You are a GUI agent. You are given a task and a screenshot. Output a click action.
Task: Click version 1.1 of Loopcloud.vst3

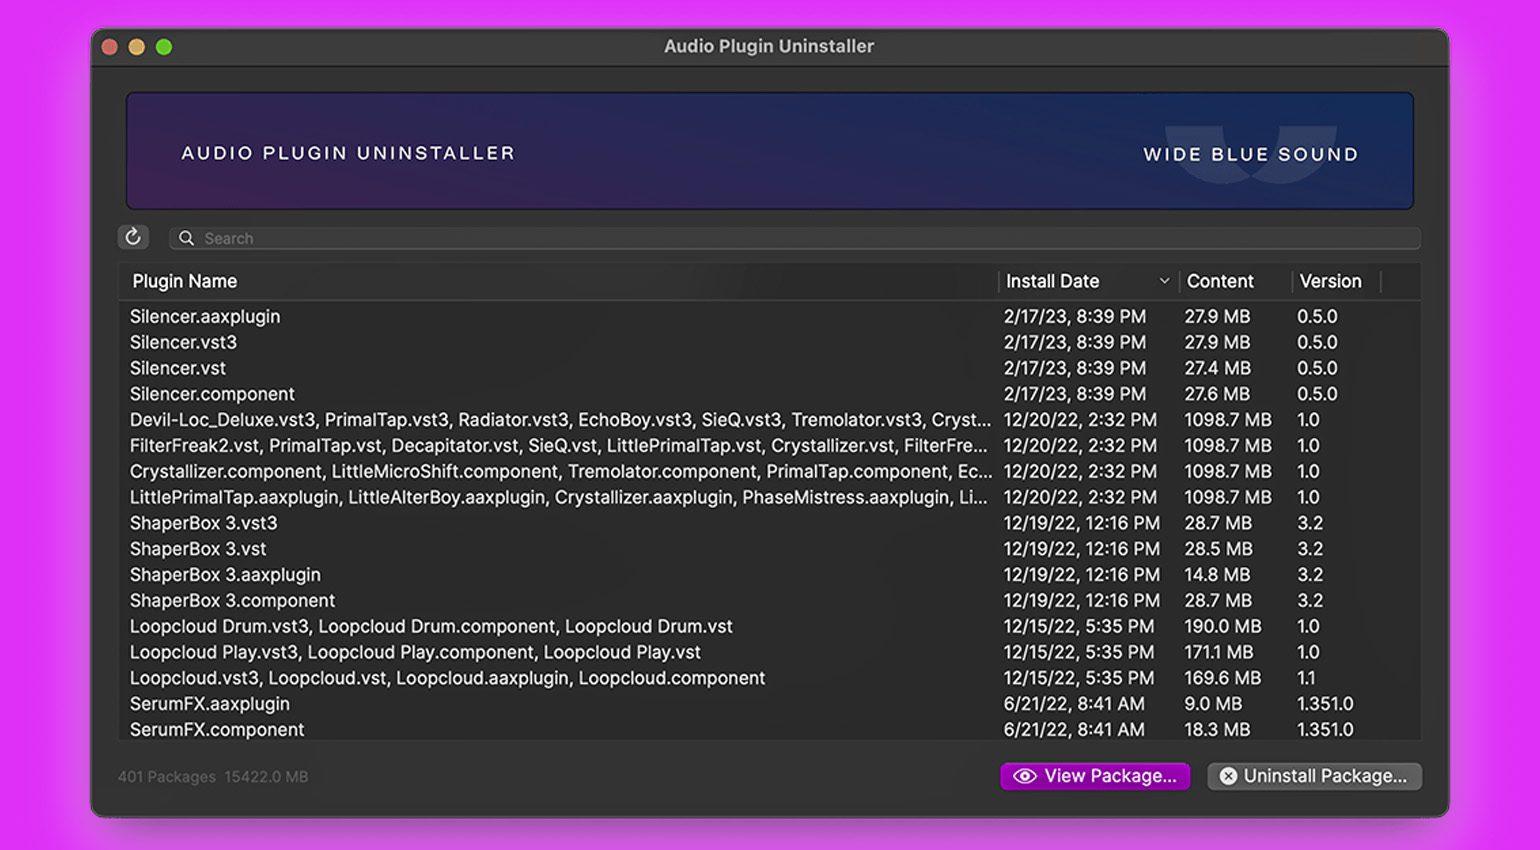pyautogui.click(x=1307, y=678)
